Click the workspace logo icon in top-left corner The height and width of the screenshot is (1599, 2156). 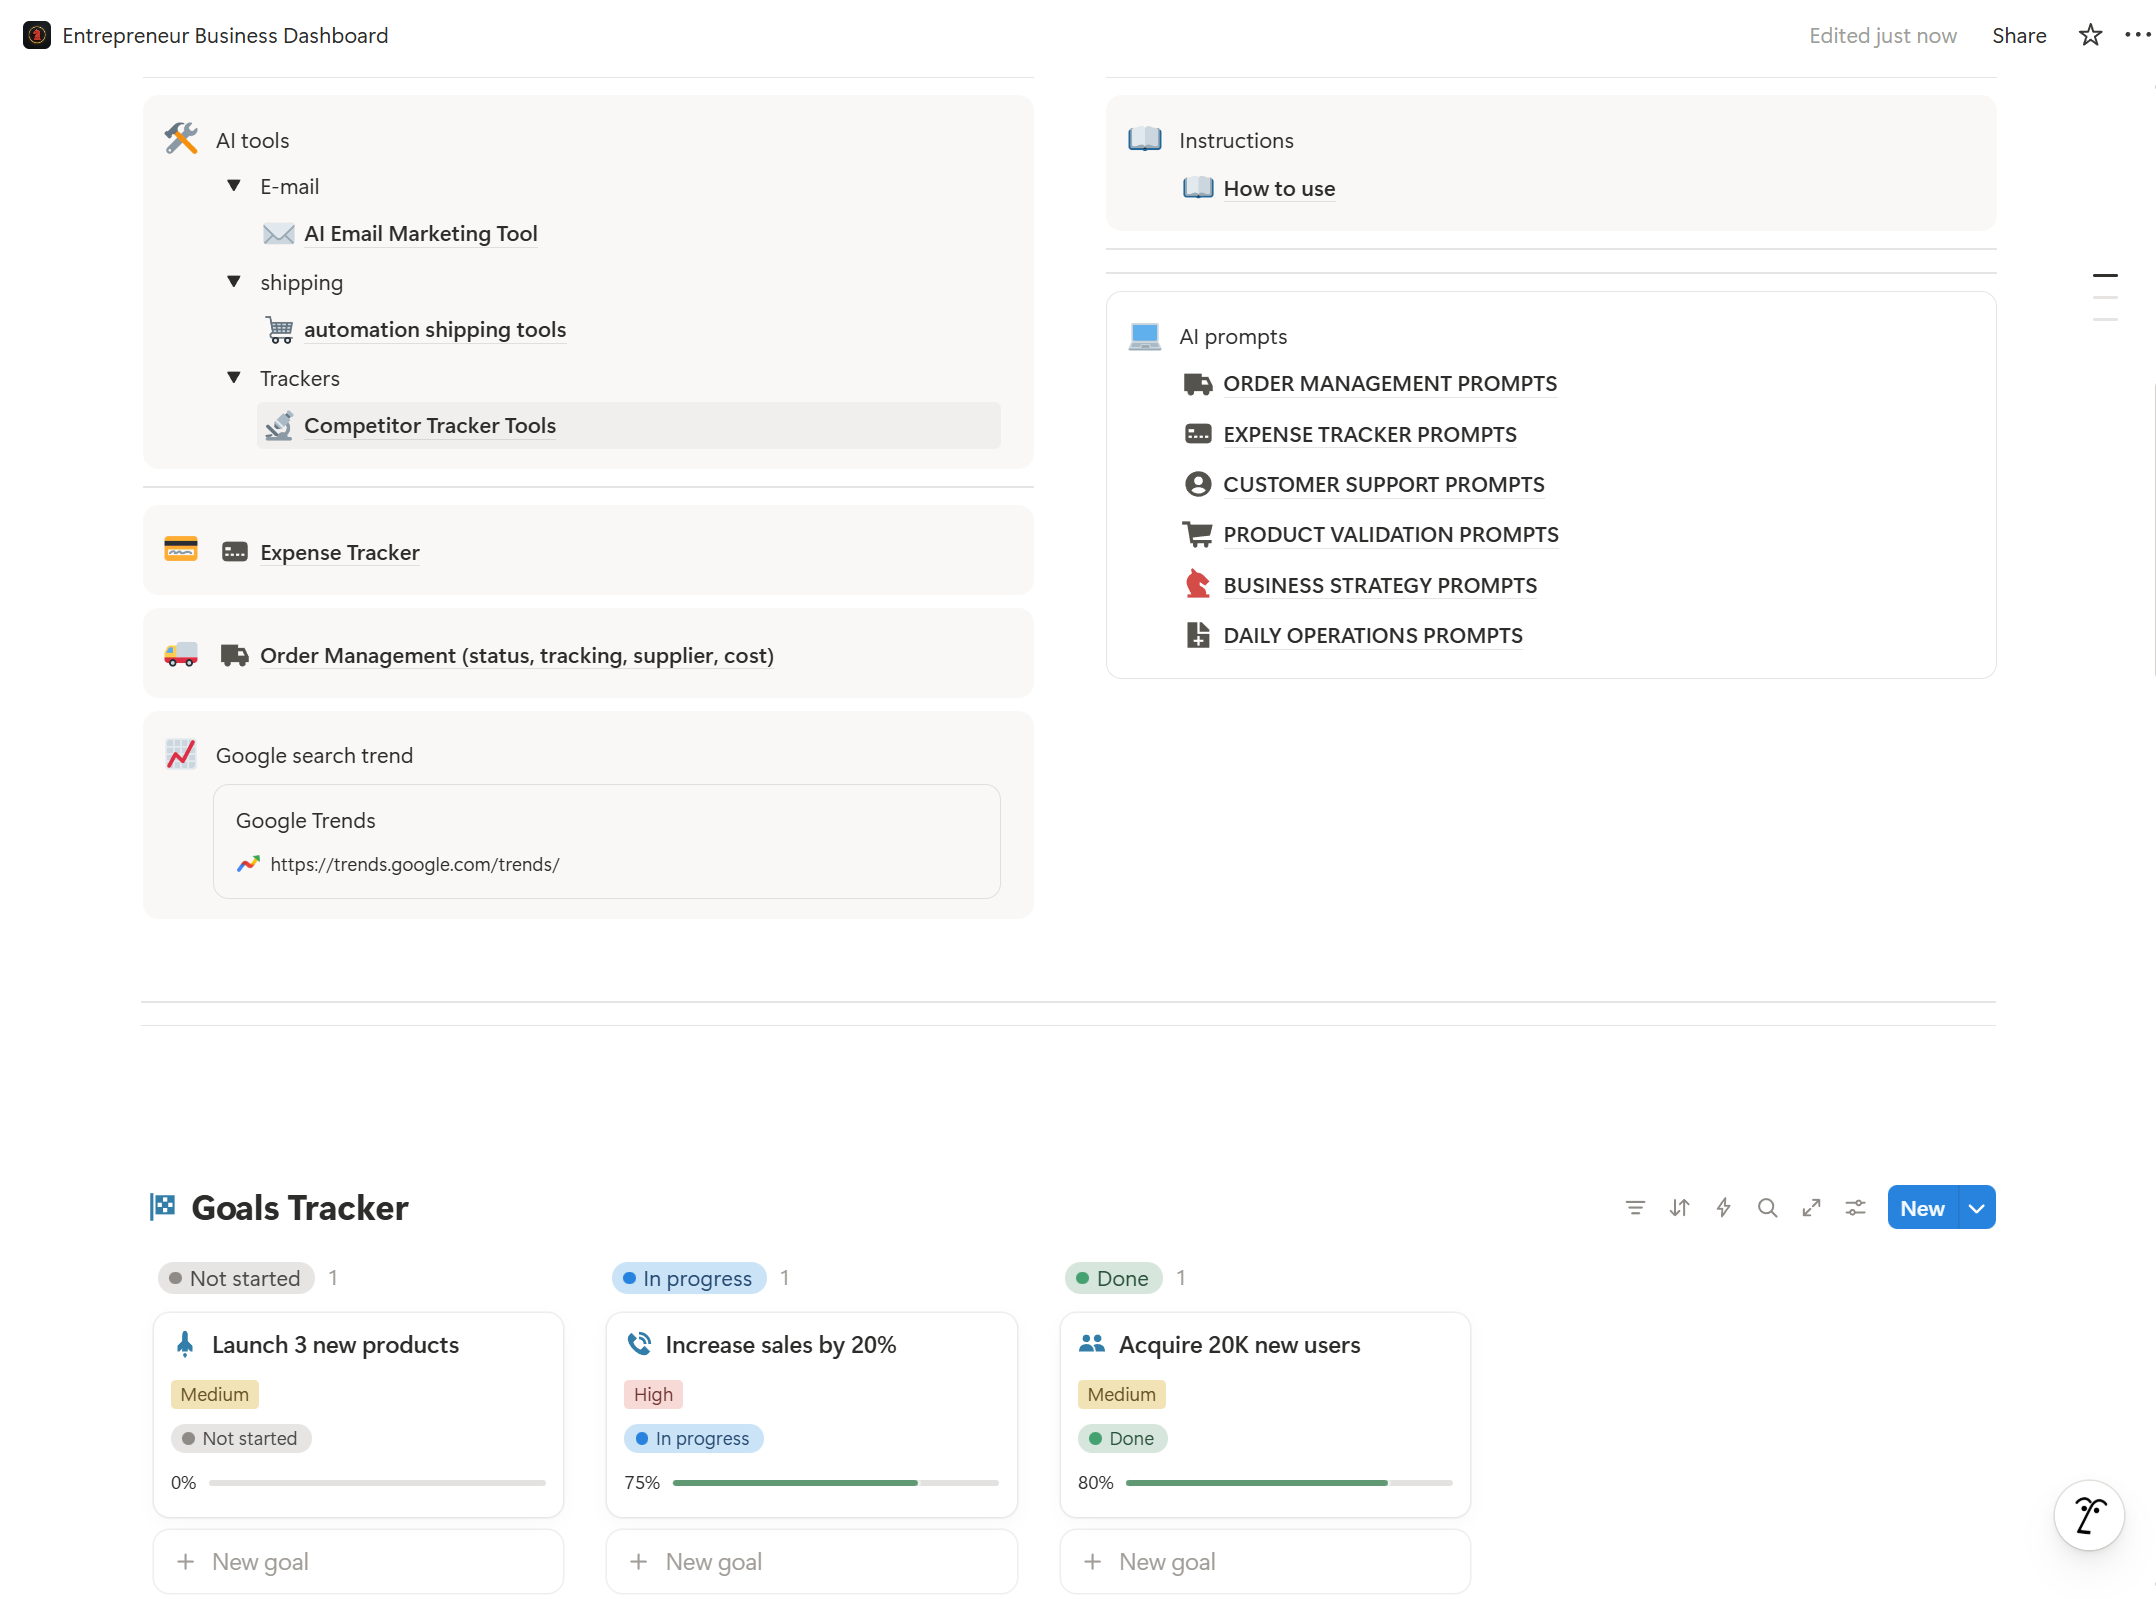(36, 35)
